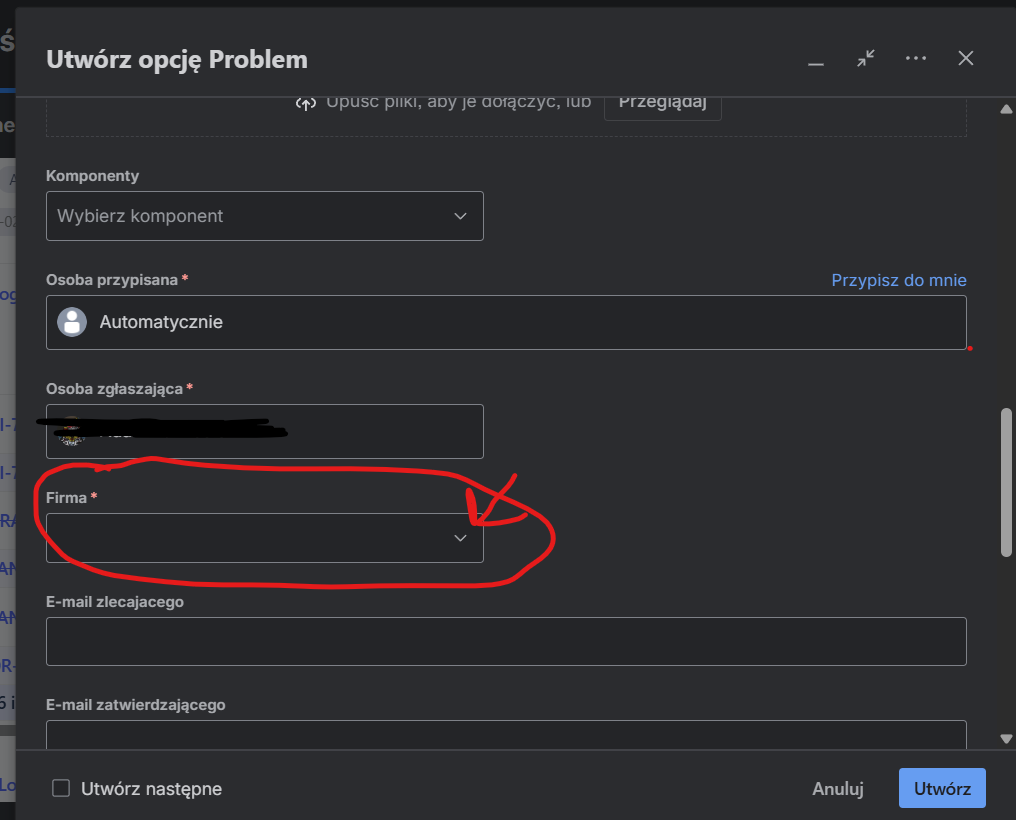The width and height of the screenshot is (1016, 820).
Task: Click the blue Utwórz button
Action: point(942,788)
